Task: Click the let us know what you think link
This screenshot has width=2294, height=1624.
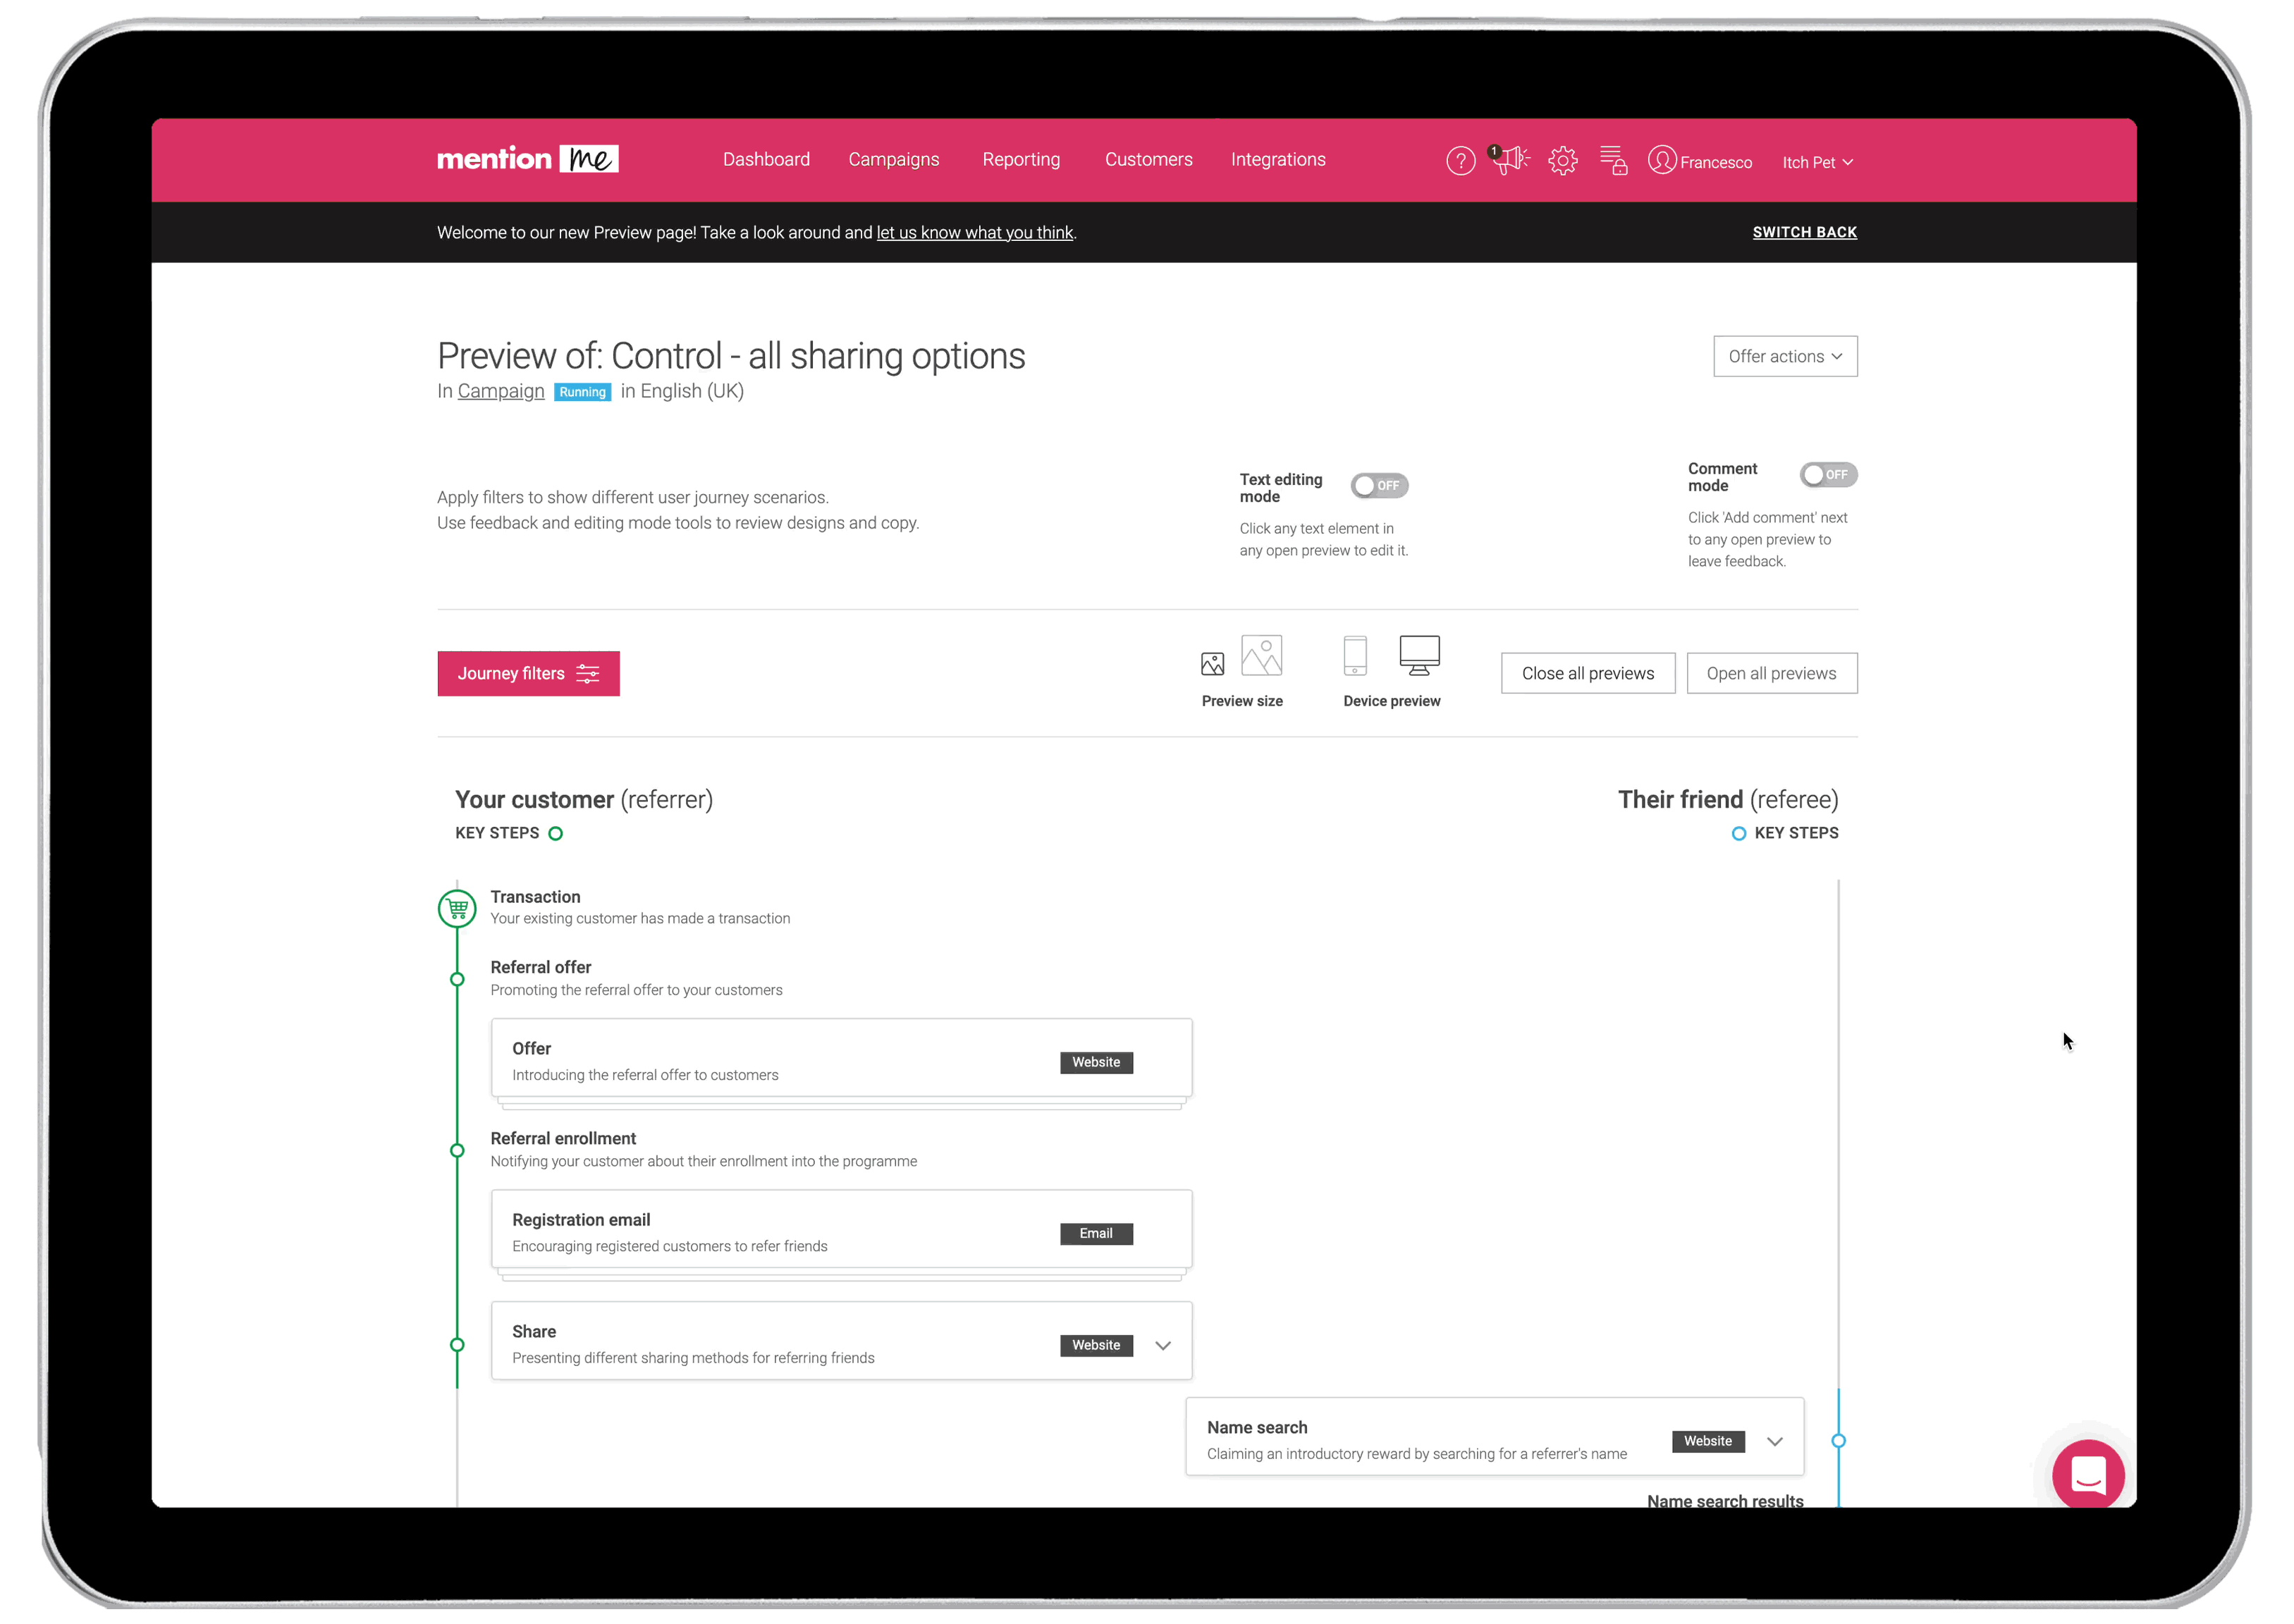Action: click(x=977, y=230)
